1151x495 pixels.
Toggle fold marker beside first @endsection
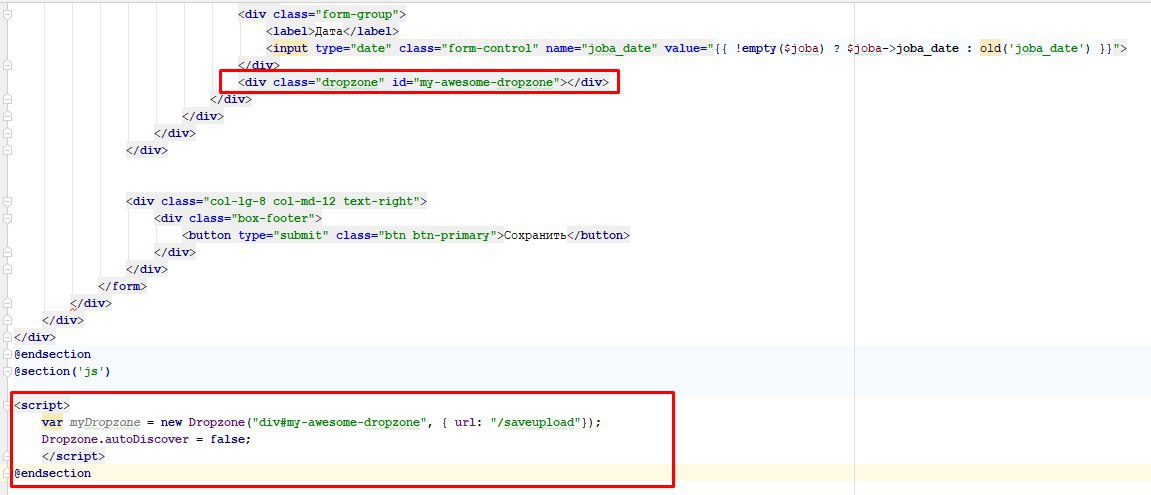click(x=7, y=354)
